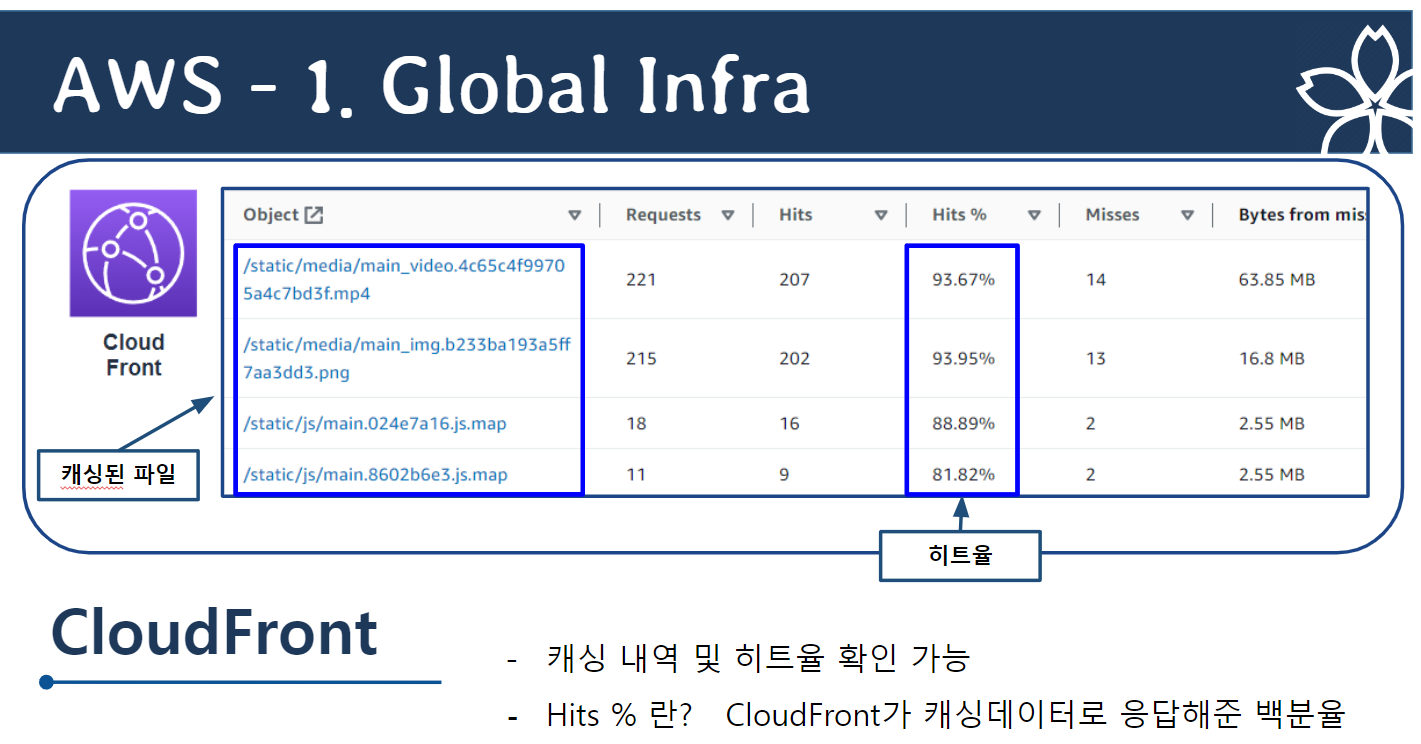Click the CloudFront service icon
Viewport: 1421px width, 744px height.
[x=133, y=254]
